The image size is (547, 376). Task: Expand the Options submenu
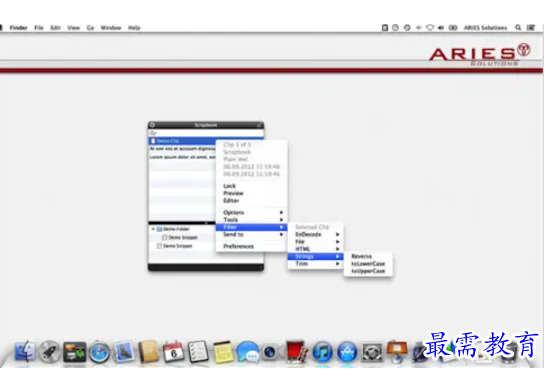pyautogui.click(x=252, y=212)
